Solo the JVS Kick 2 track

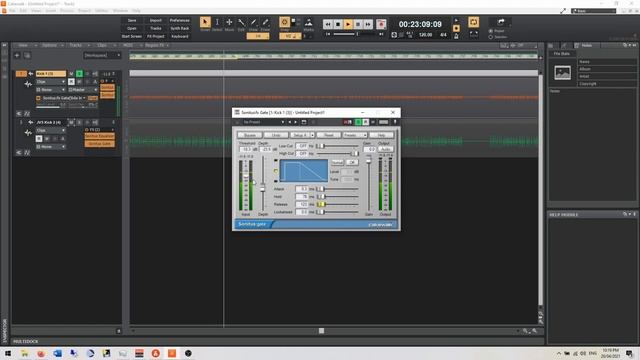click(79, 122)
